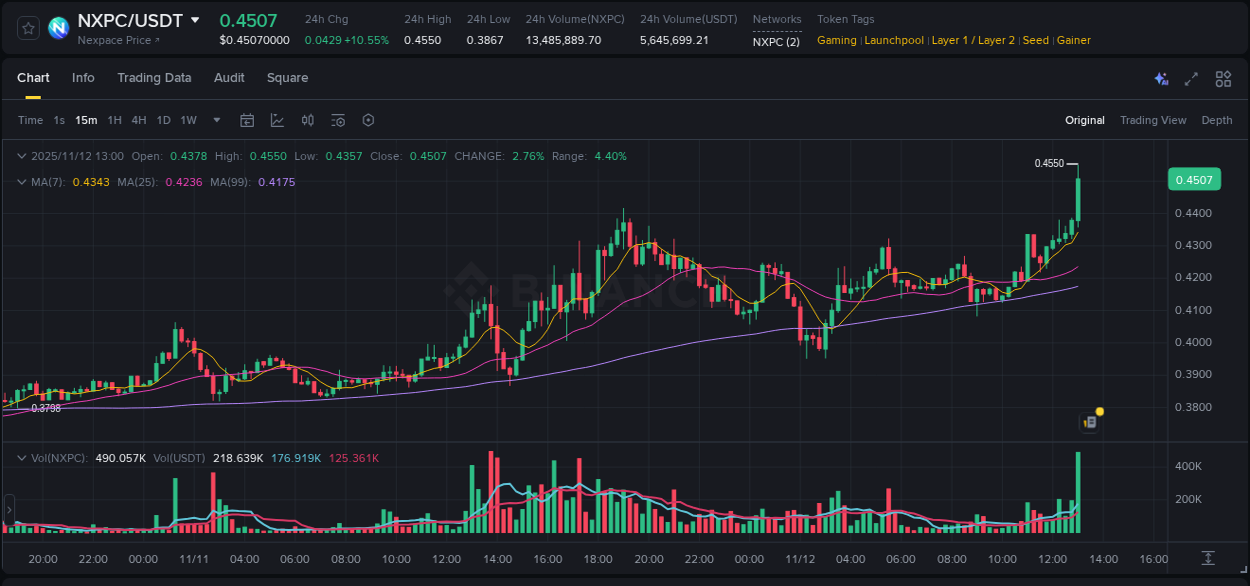Open indicator list settings icon
Image resolution: width=1250 pixels, height=586 pixels.
coord(337,120)
